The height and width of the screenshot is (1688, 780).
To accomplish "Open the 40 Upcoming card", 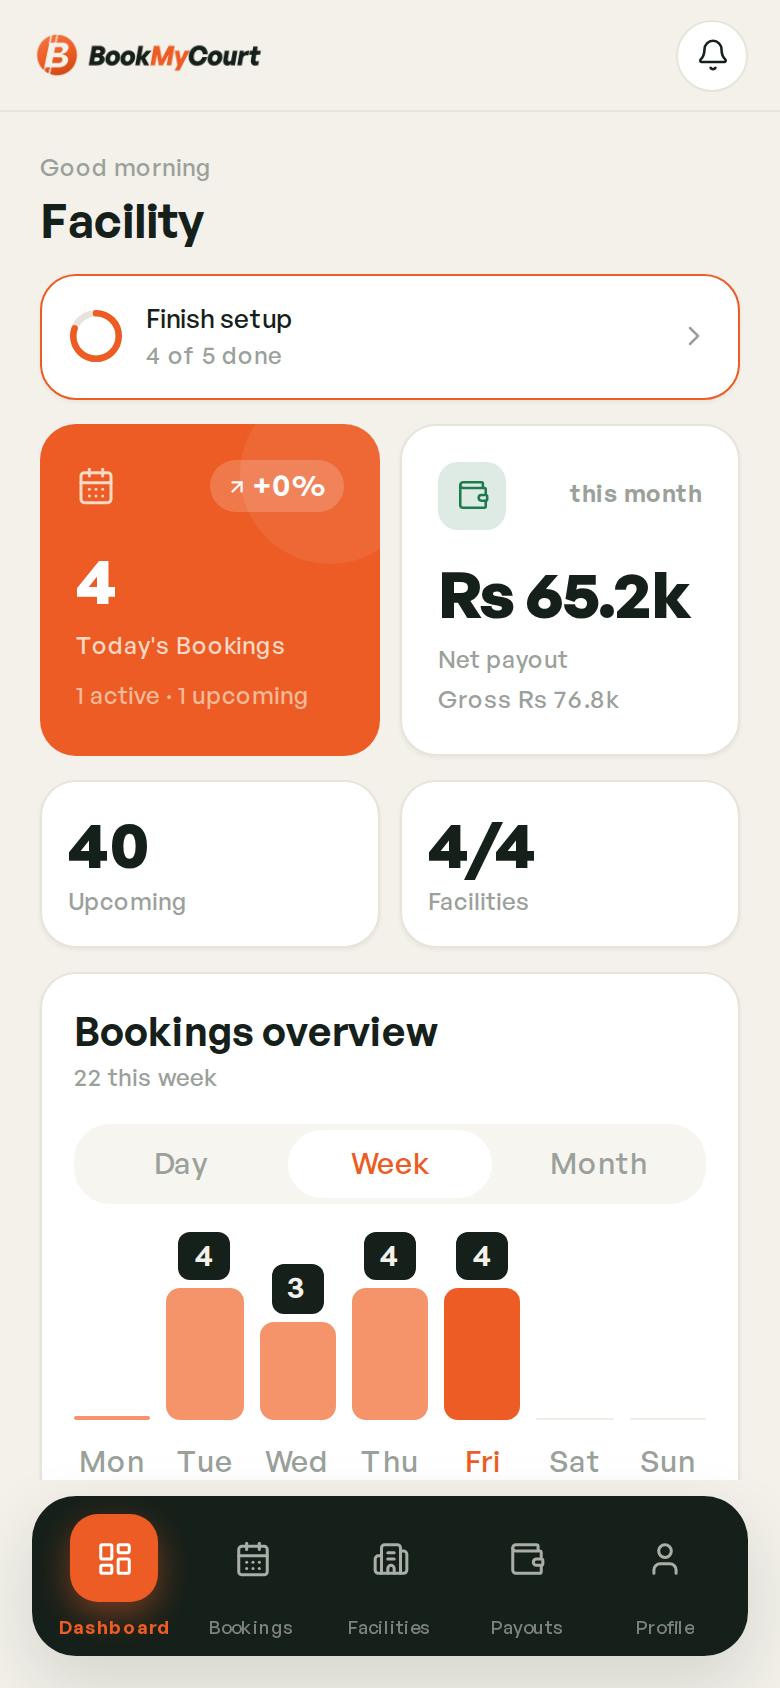I will click(210, 864).
